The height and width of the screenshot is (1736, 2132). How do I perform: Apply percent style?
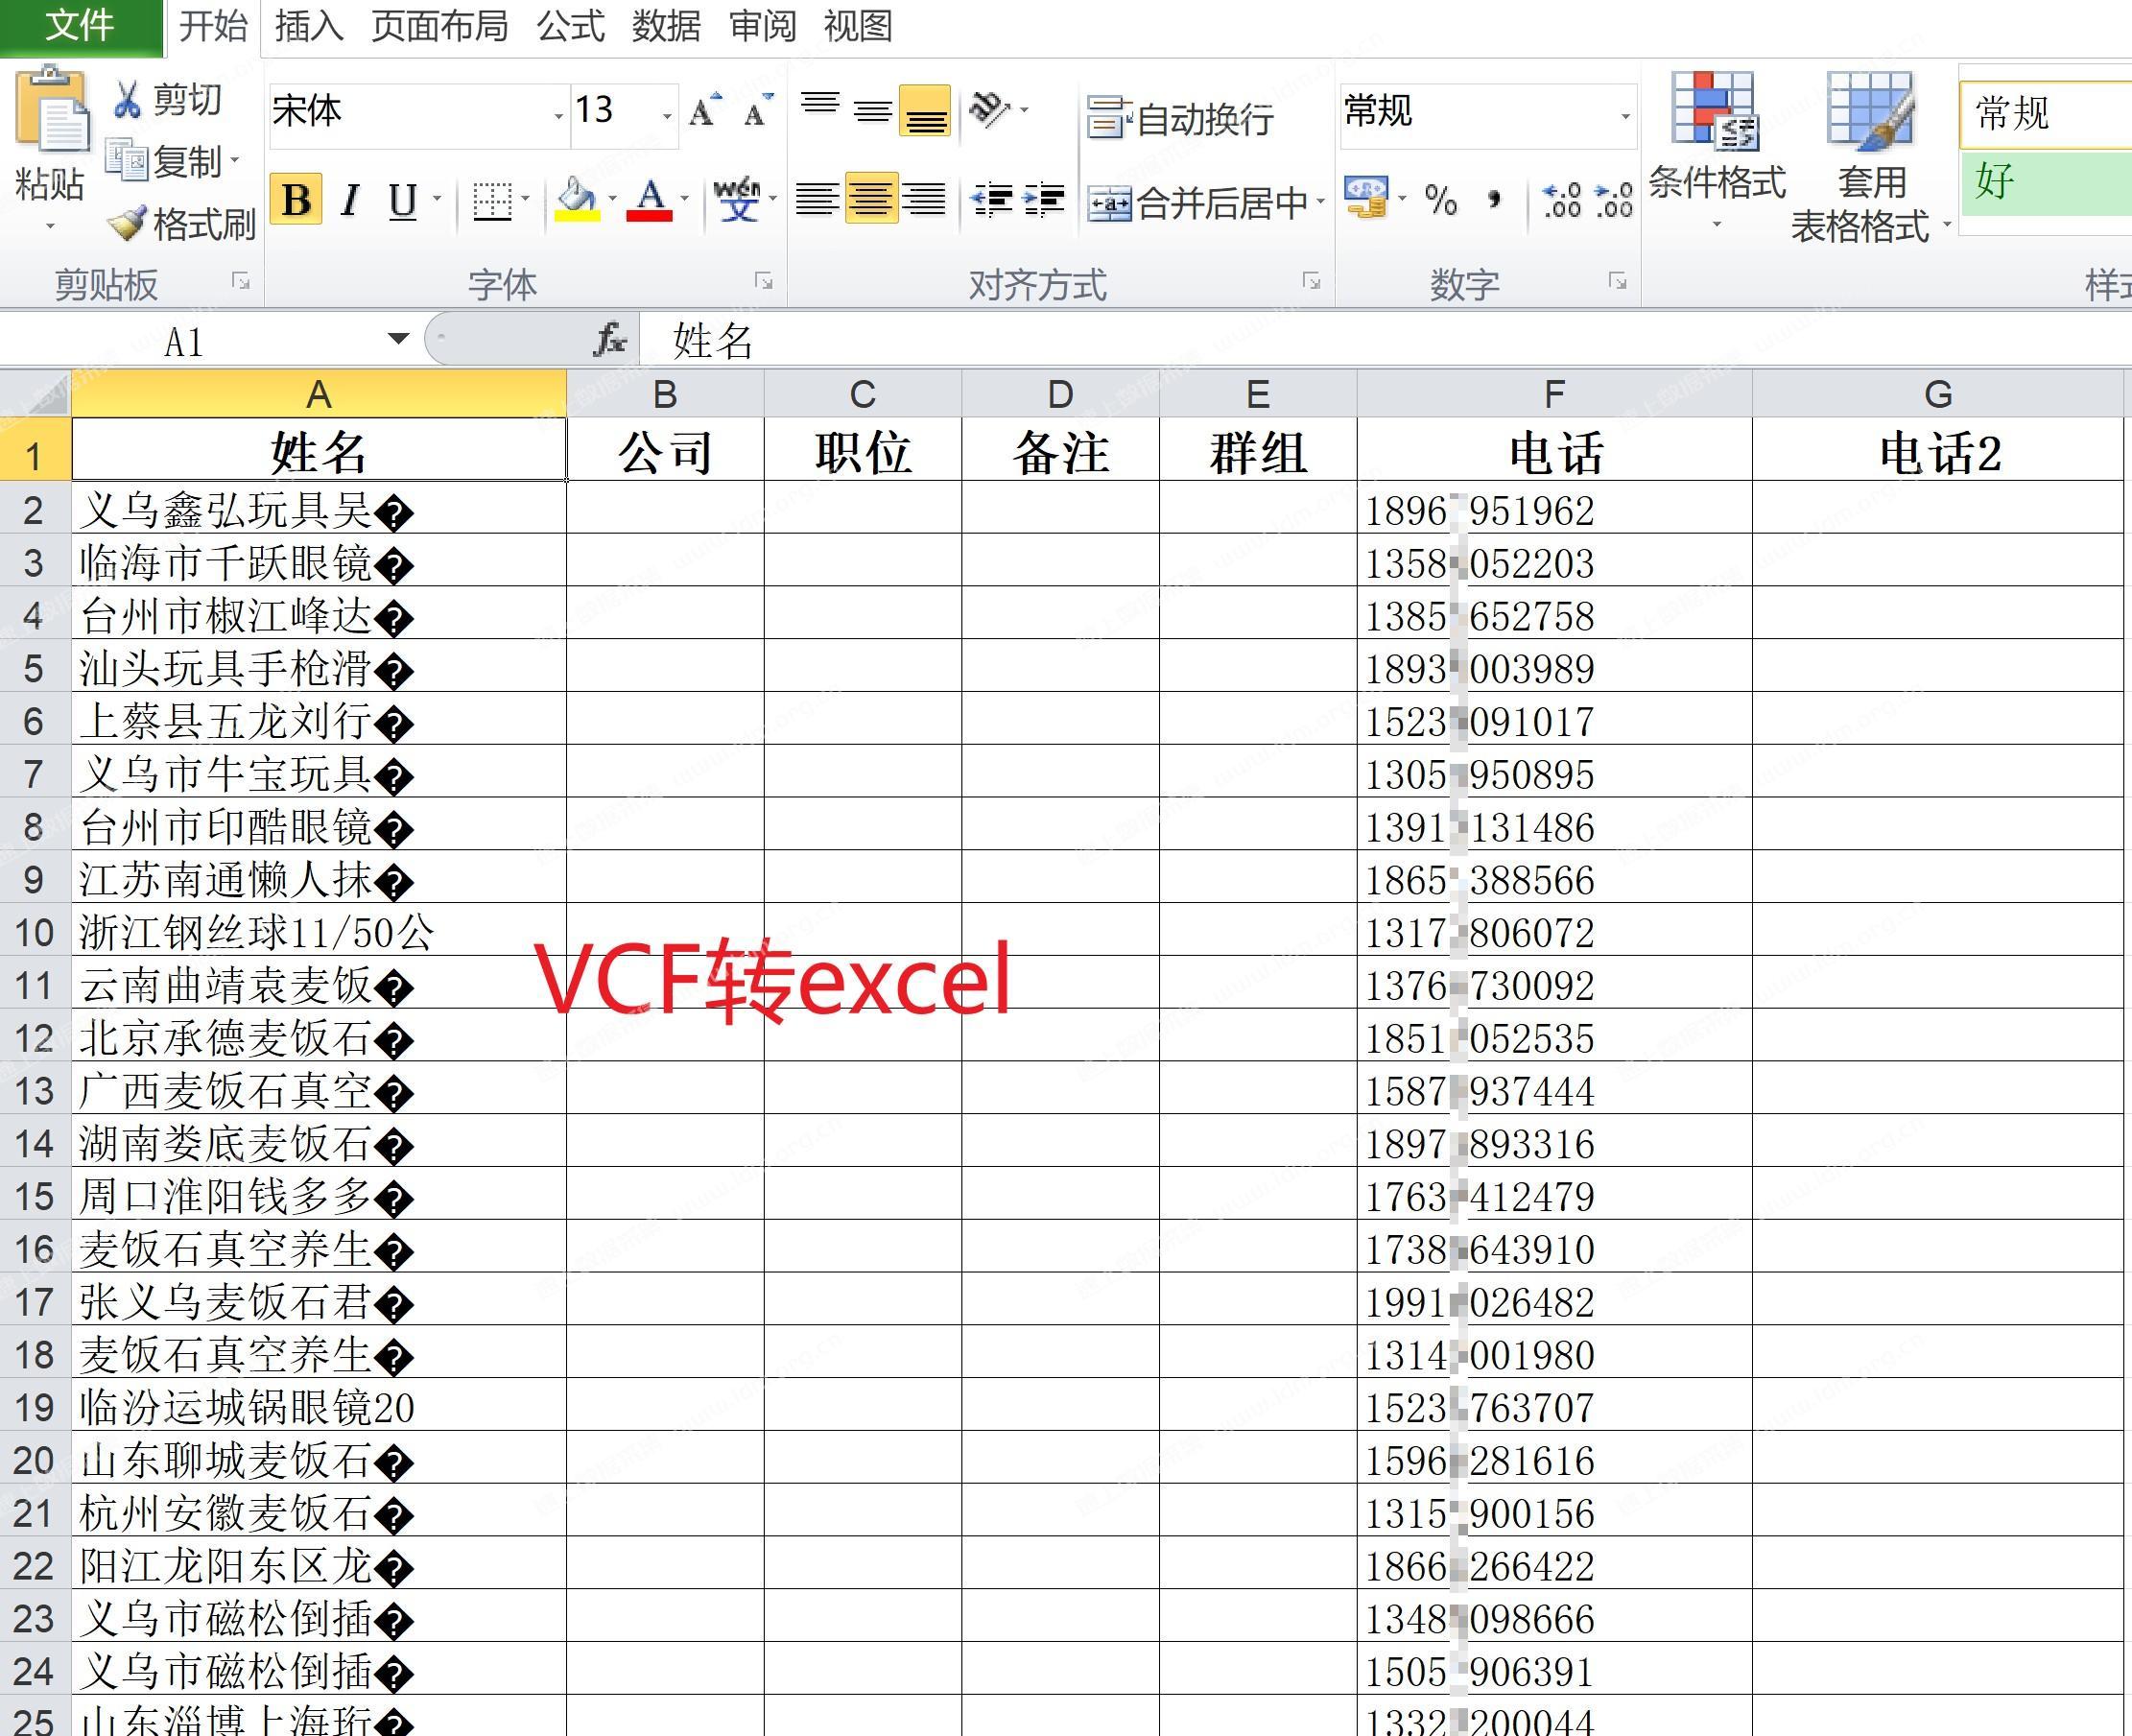(1440, 200)
